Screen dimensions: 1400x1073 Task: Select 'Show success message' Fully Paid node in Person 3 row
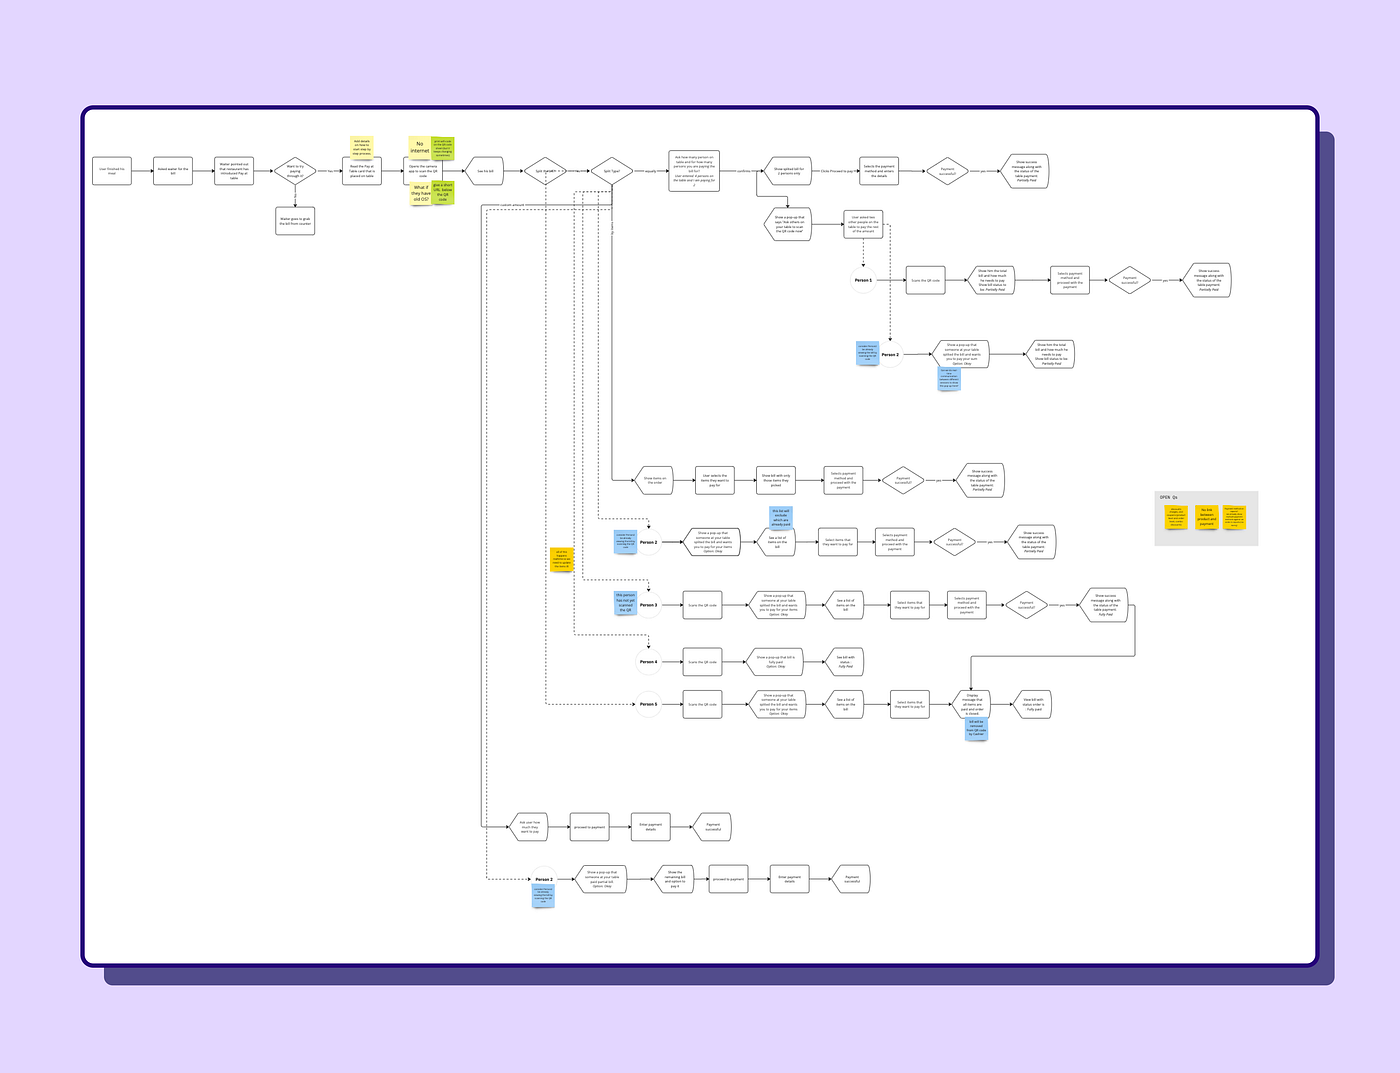click(x=1105, y=605)
